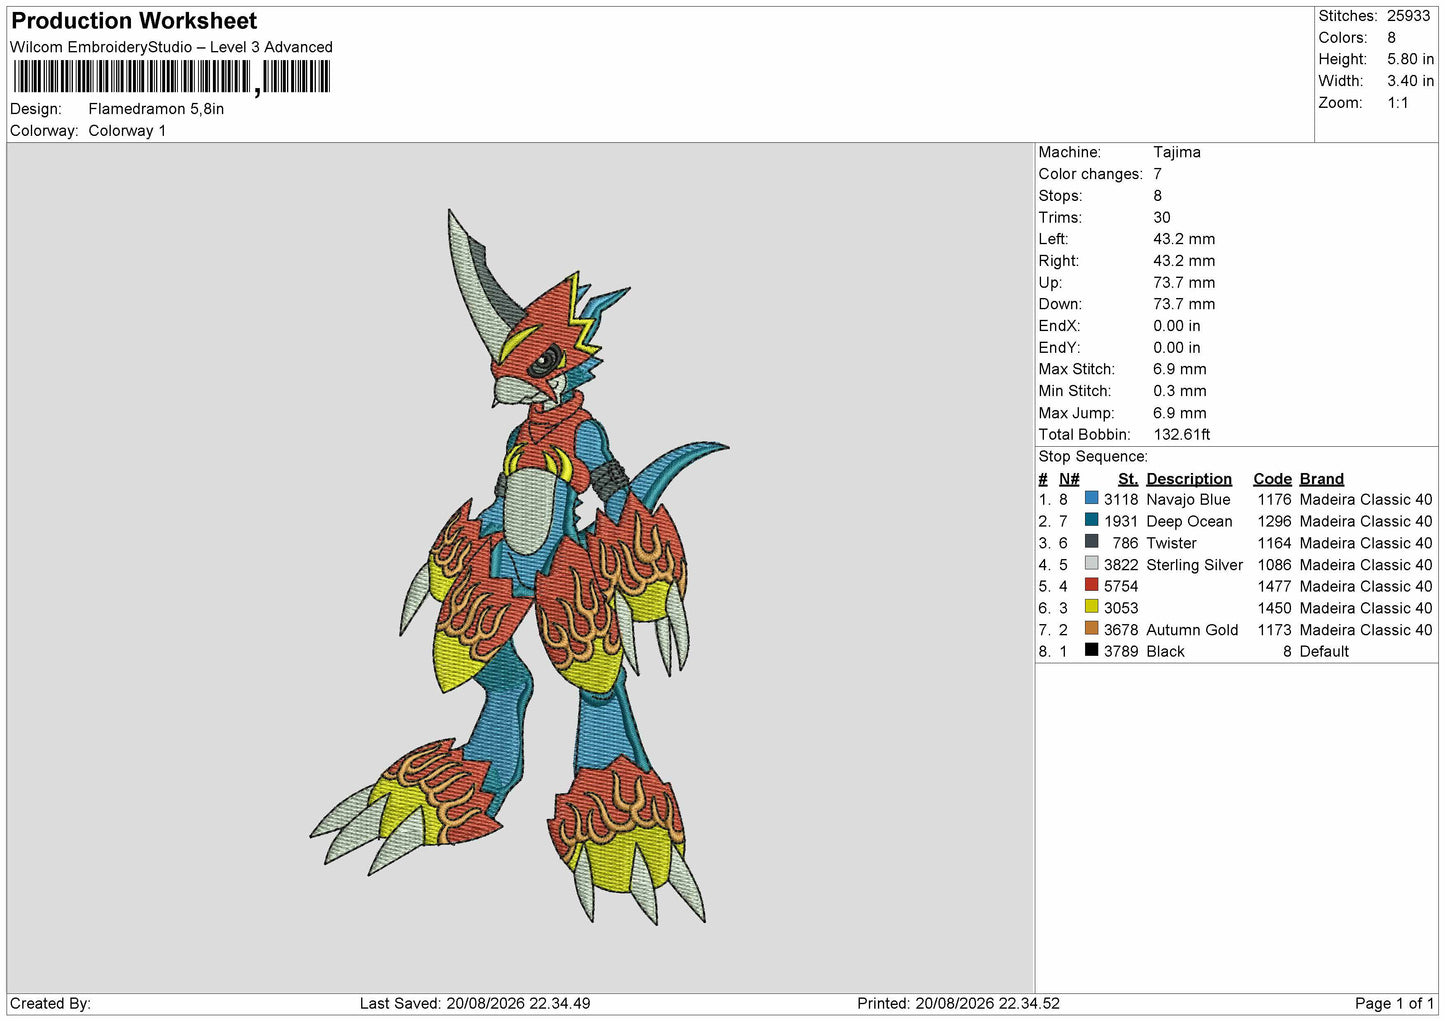The image size is (1445, 1021).
Task: Click the Max Stitch value '6.9 mm'
Action: [x=1180, y=369]
